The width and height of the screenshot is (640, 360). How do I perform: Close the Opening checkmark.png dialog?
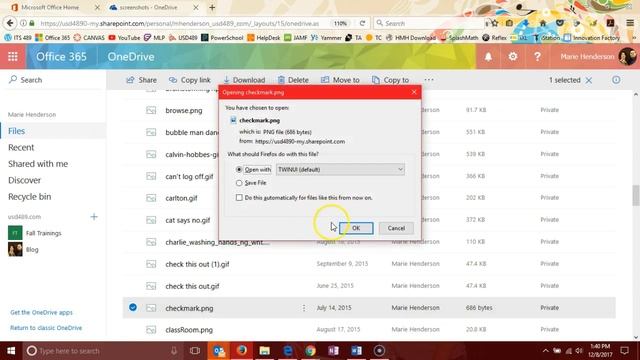coord(414,92)
